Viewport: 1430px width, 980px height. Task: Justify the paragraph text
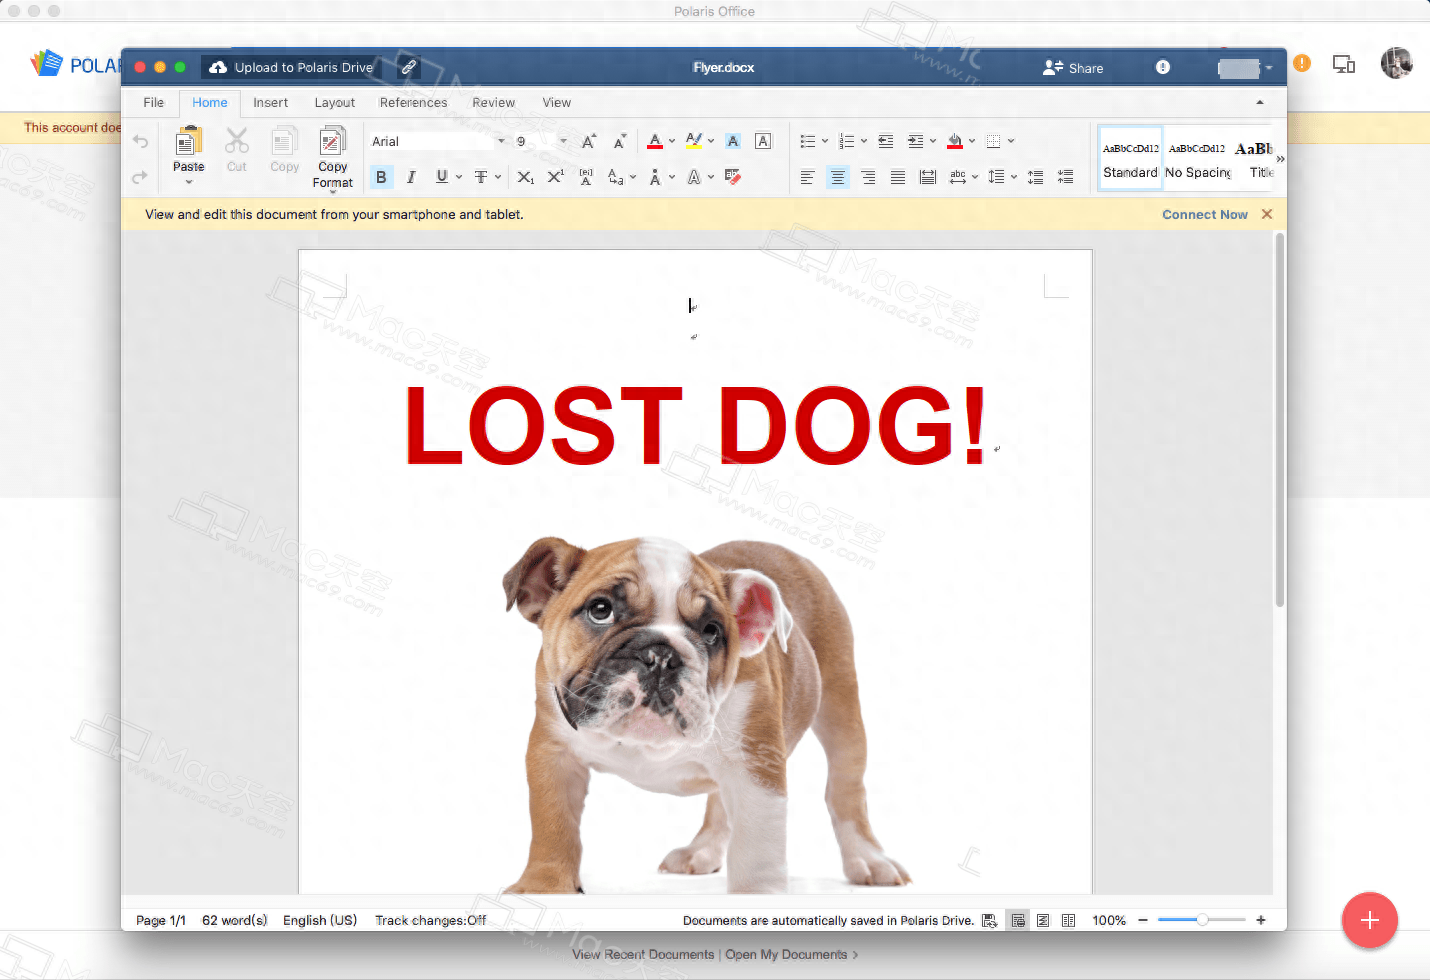click(898, 177)
